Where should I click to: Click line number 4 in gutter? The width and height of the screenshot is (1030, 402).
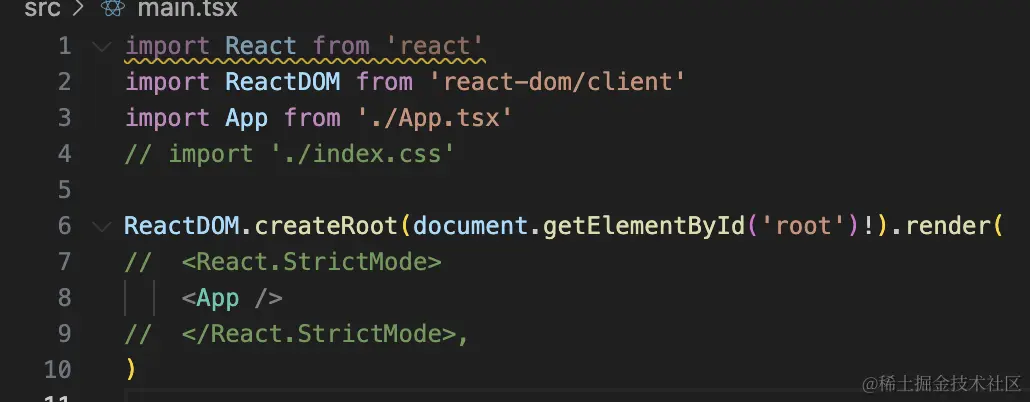tap(64, 154)
